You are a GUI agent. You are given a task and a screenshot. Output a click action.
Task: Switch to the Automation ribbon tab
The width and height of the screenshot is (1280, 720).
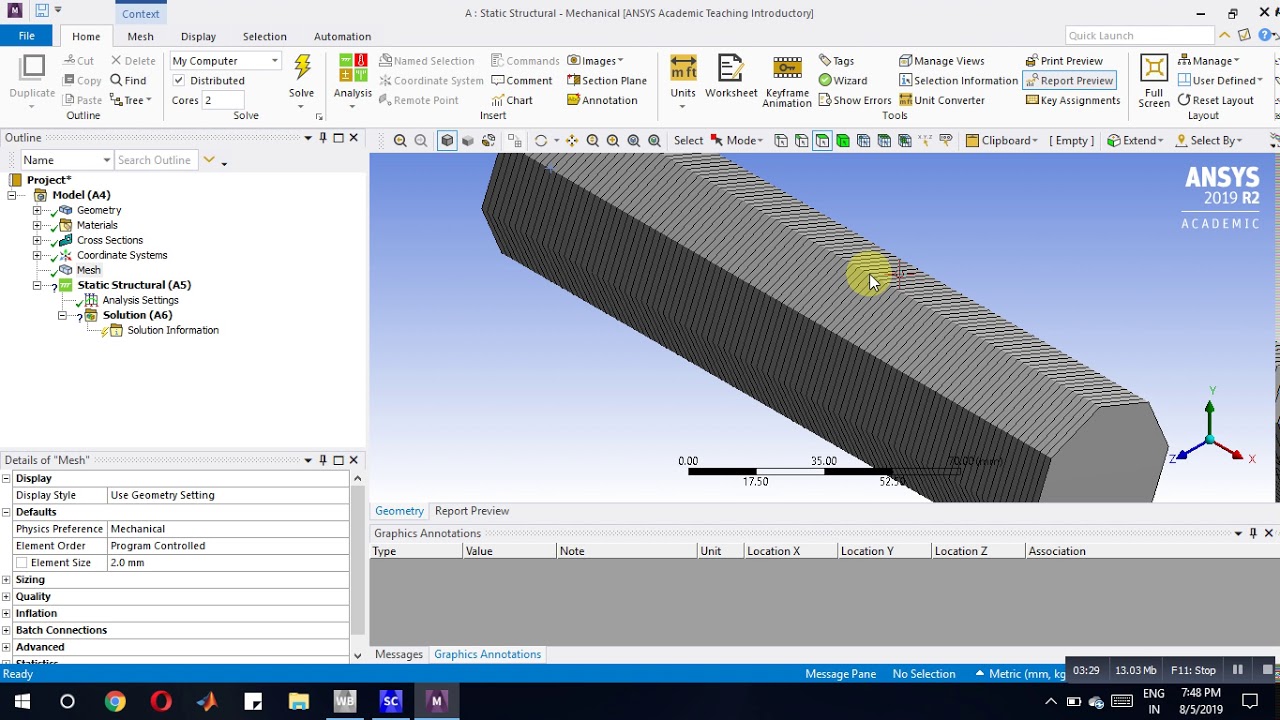pos(342,36)
